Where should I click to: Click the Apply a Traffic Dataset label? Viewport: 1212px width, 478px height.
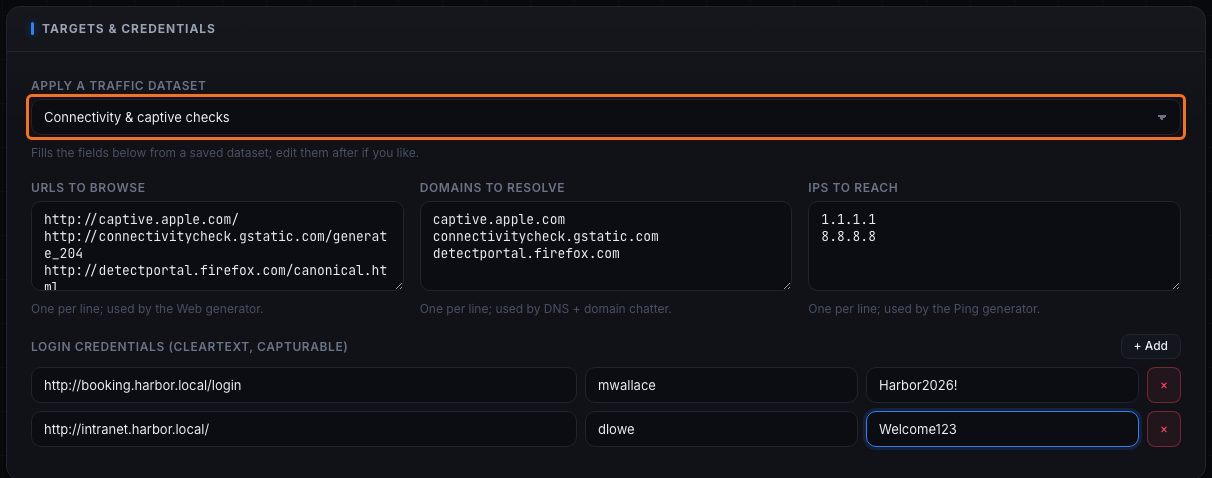119,85
